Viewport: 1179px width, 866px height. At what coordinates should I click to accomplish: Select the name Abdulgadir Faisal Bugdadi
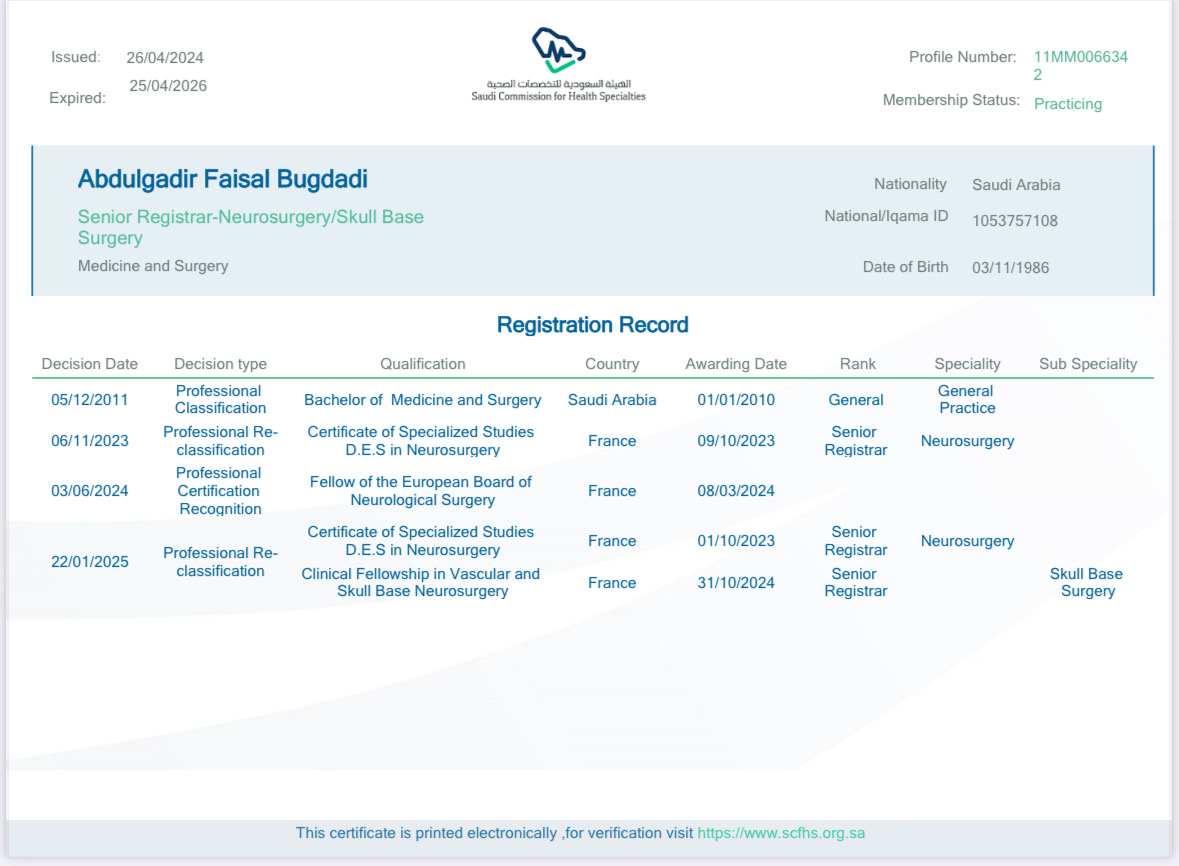click(x=223, y=180)
